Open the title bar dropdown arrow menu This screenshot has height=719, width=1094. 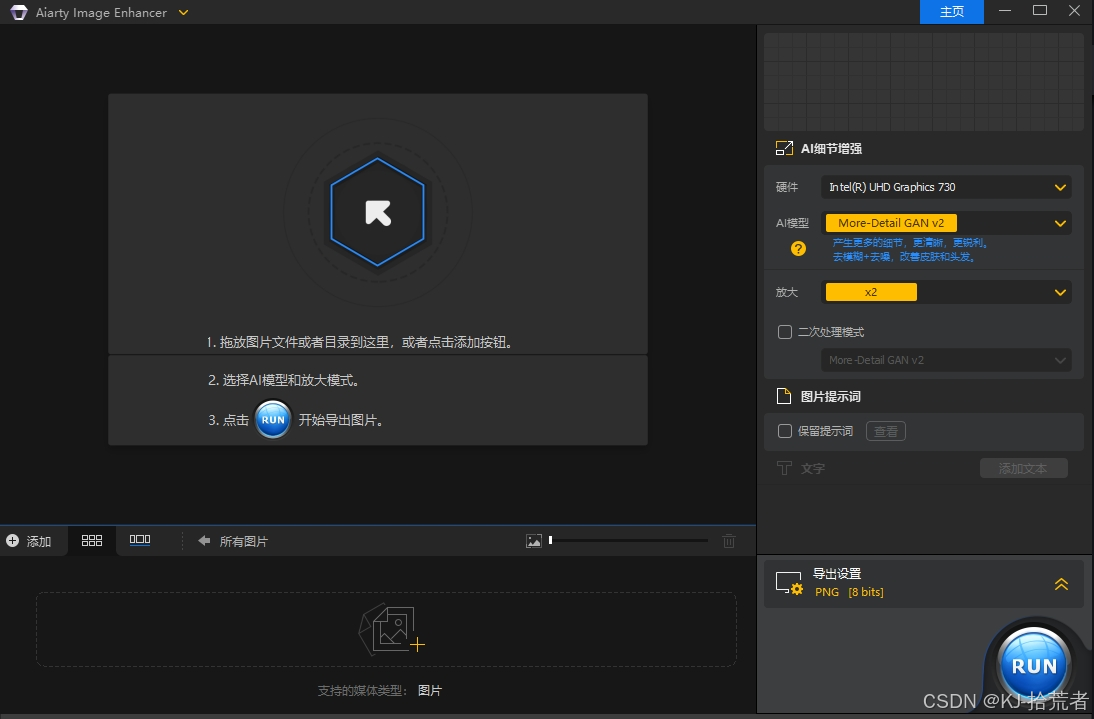coord(183,13)
